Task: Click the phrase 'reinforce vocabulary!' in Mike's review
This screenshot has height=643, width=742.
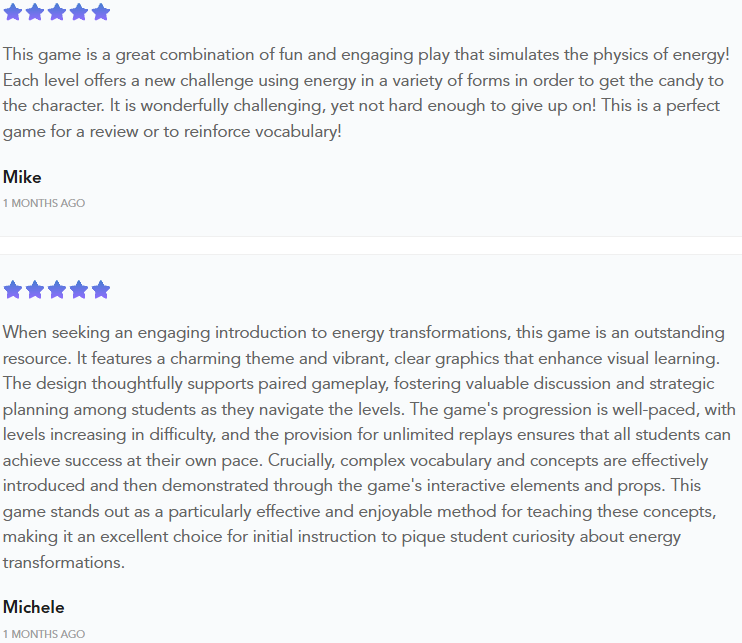Action: [263, 132]
